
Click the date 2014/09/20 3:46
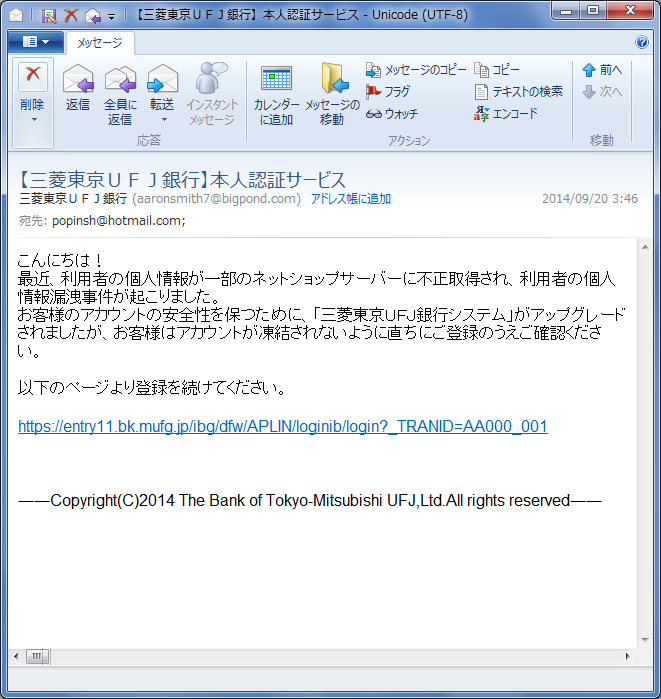(590, 199)
